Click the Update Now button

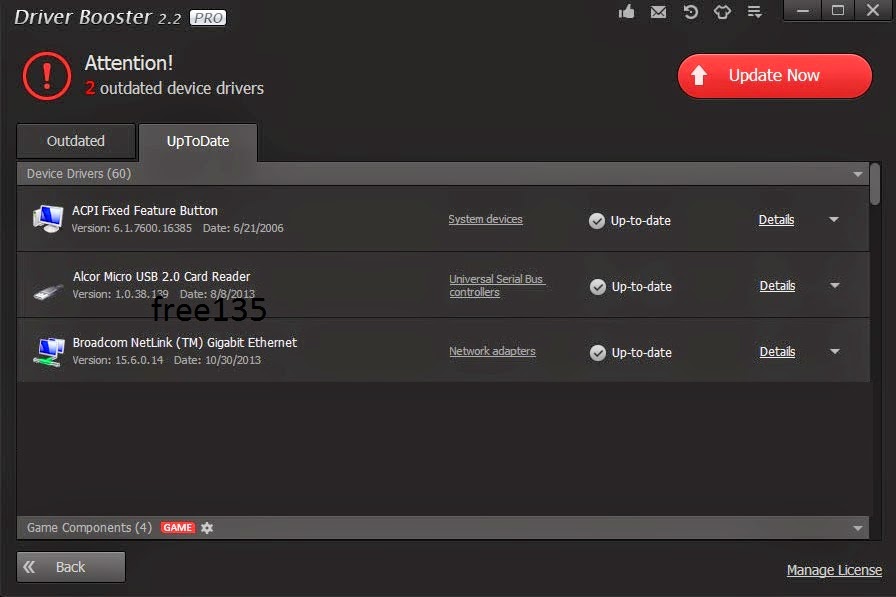[x=775, y=76]
